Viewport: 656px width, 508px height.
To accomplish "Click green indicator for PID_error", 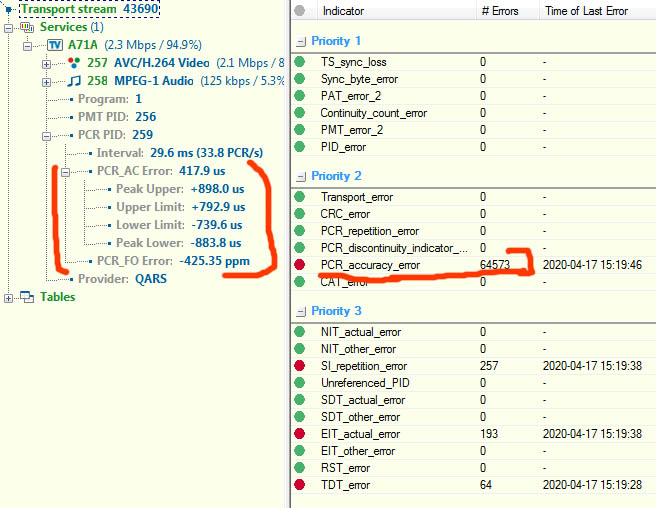I will point(300,147).
